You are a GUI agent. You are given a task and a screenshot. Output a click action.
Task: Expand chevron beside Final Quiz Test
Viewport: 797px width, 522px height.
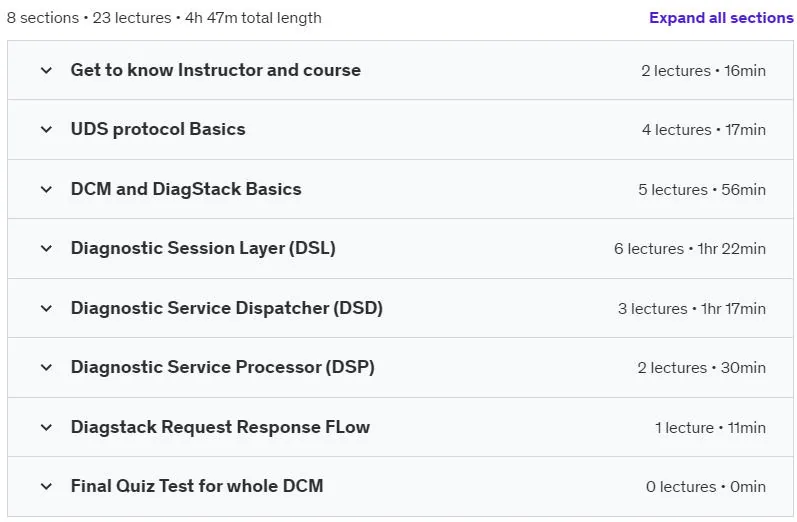click(46, 486)
